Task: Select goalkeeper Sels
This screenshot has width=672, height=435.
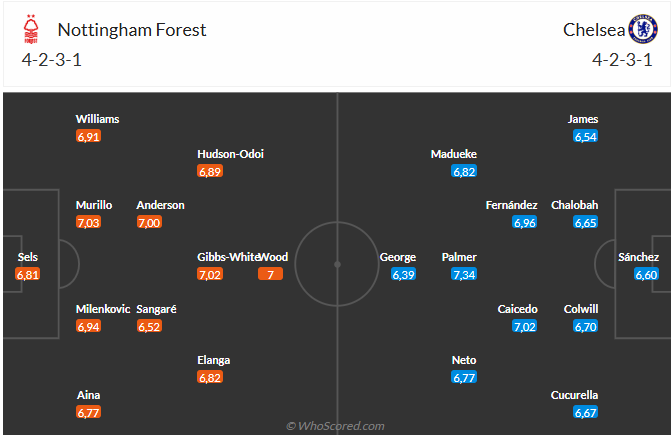Action: [28, 257]
